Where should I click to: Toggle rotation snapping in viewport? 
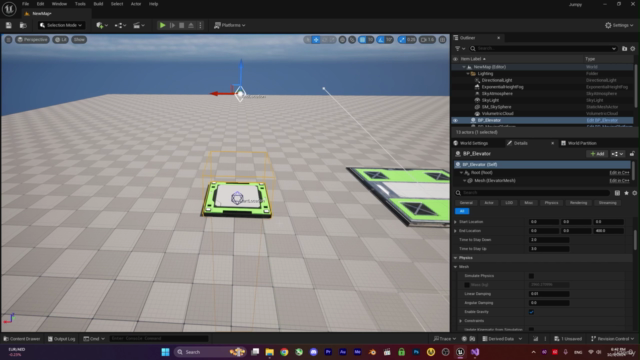(381, 40)
